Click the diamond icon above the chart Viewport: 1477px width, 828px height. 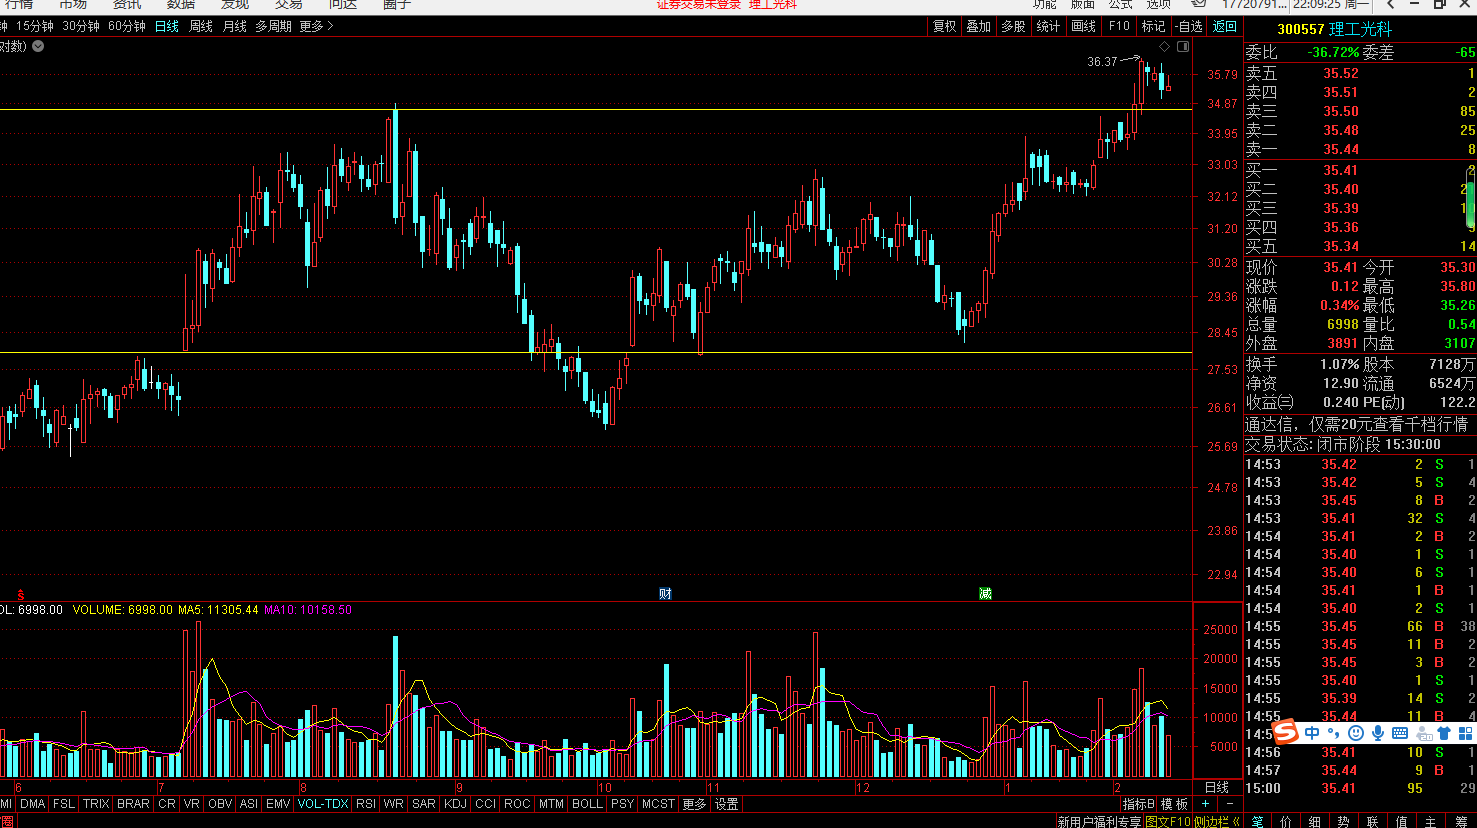click(x=1165, y=47)
